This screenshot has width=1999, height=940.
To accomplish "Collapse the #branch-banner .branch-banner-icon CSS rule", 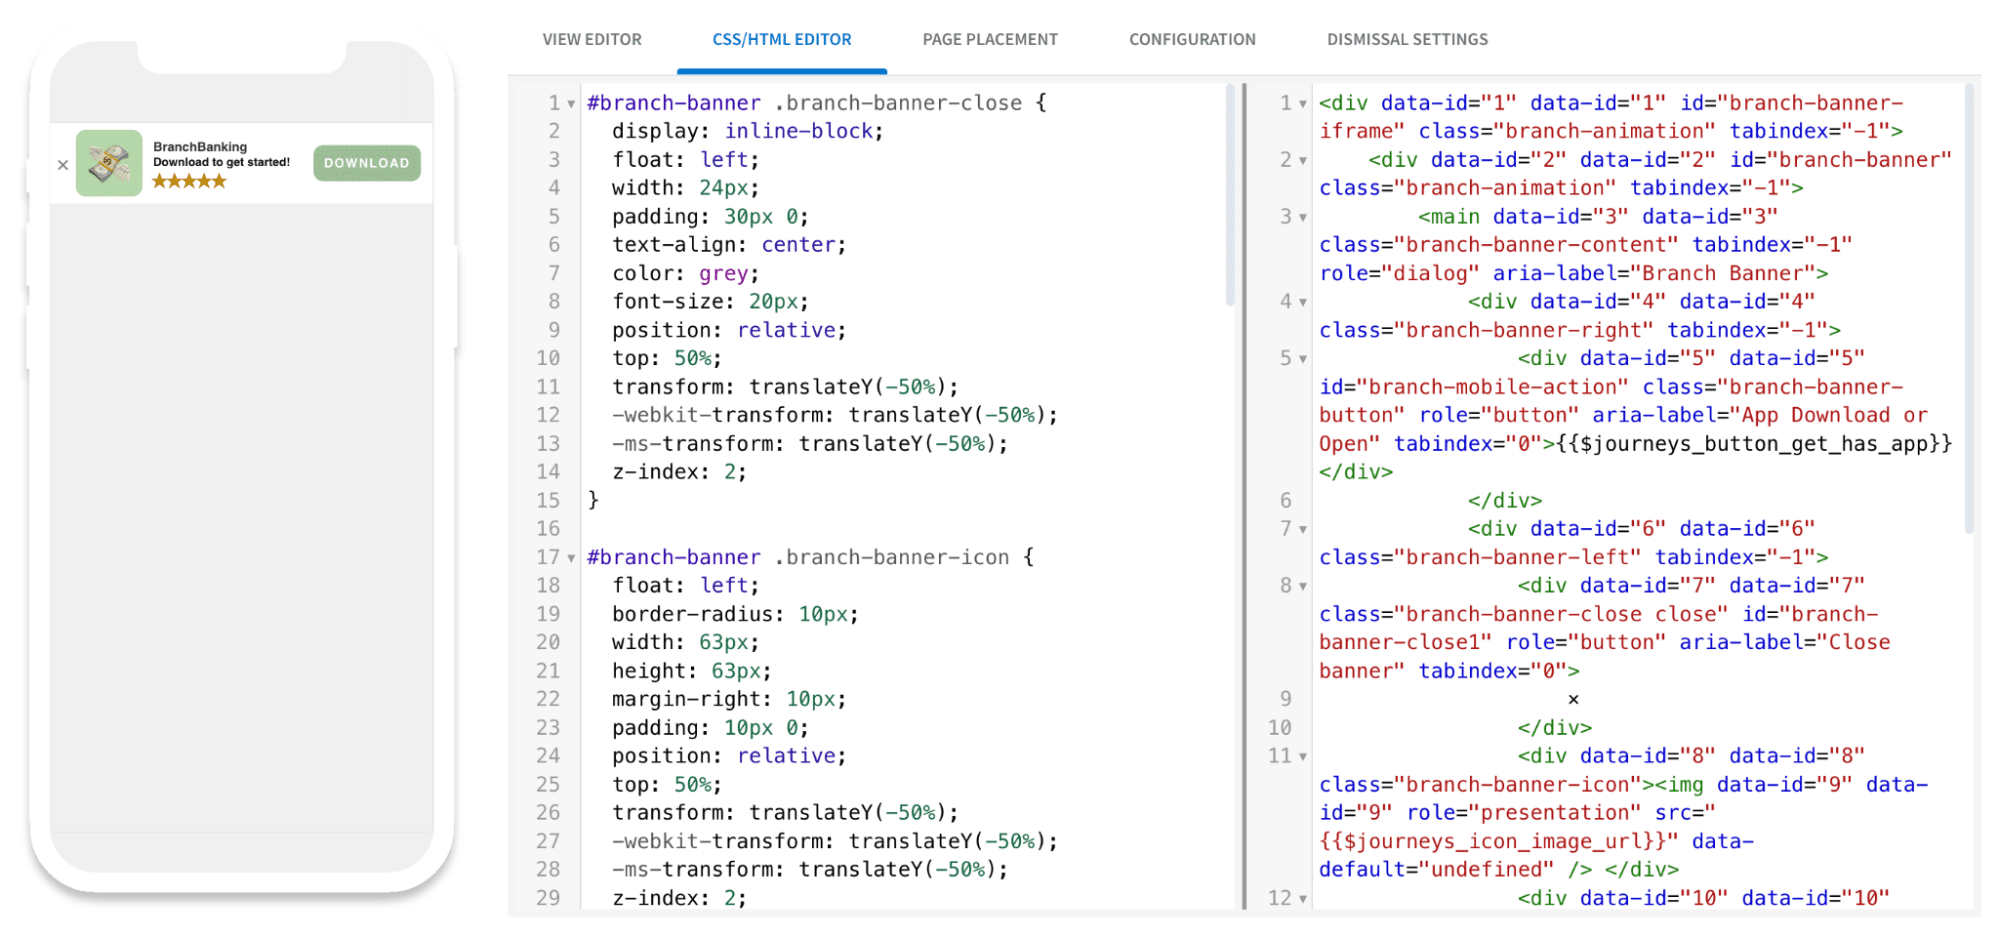I will point(570,557).
